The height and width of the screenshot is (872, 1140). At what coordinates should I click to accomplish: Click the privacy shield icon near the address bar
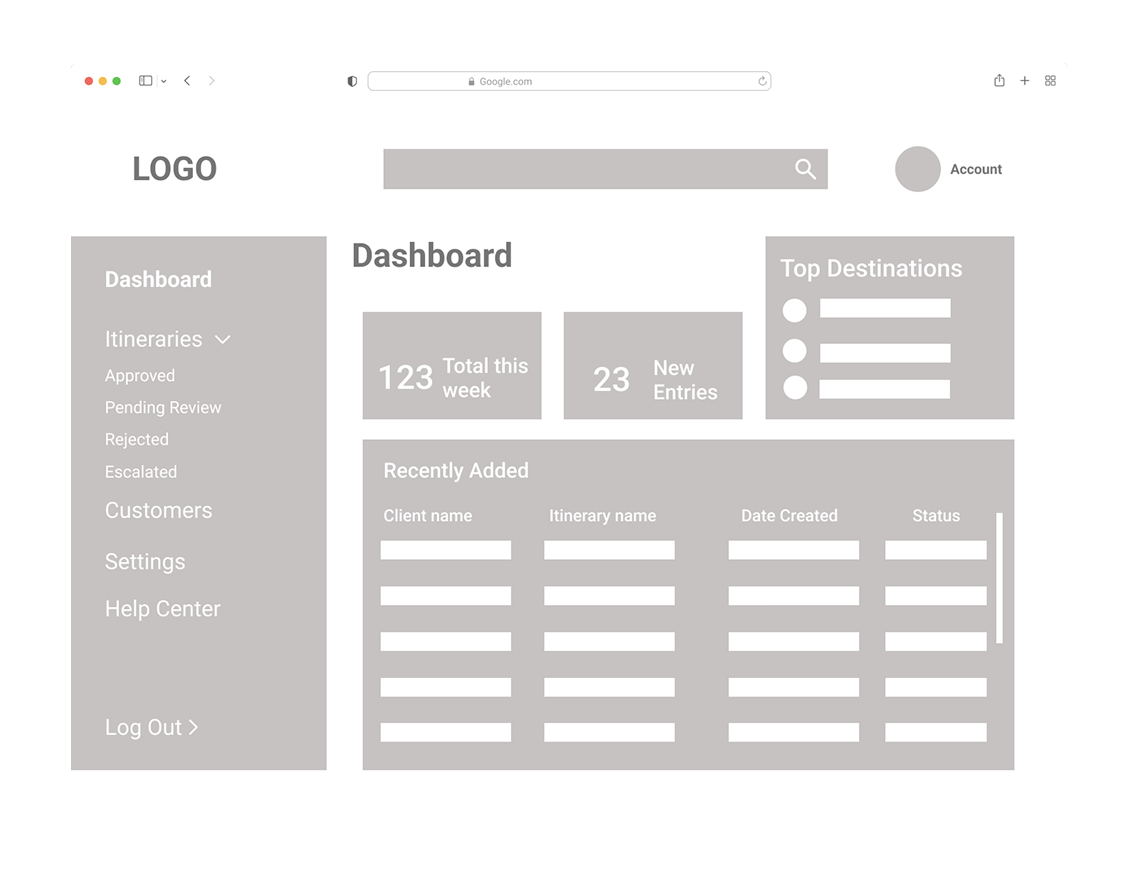pos(351,81)
